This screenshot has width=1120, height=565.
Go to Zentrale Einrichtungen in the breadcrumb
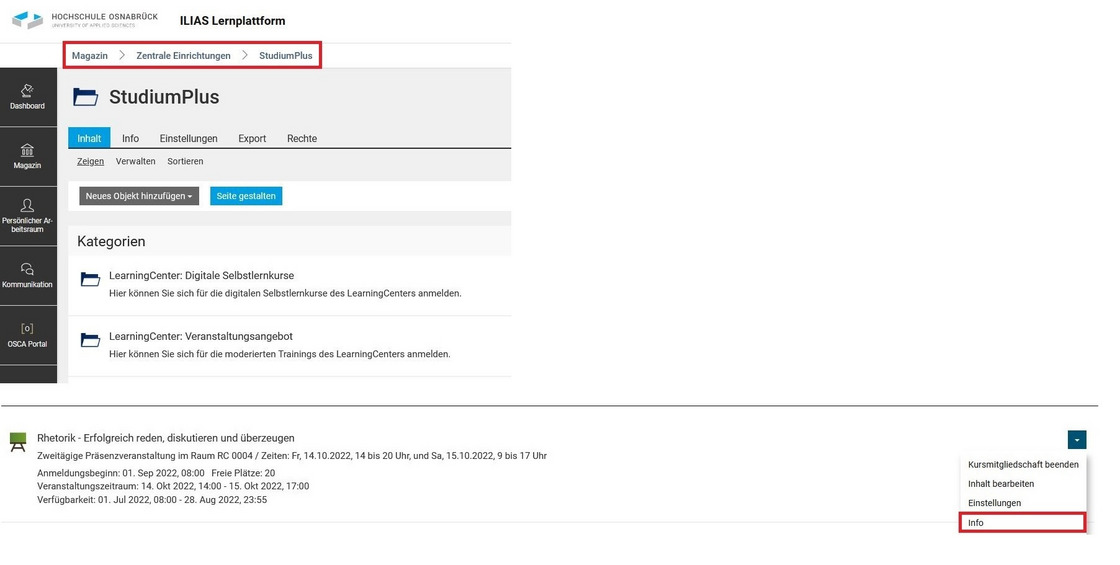pyautogui.click(x=183, y=56)
